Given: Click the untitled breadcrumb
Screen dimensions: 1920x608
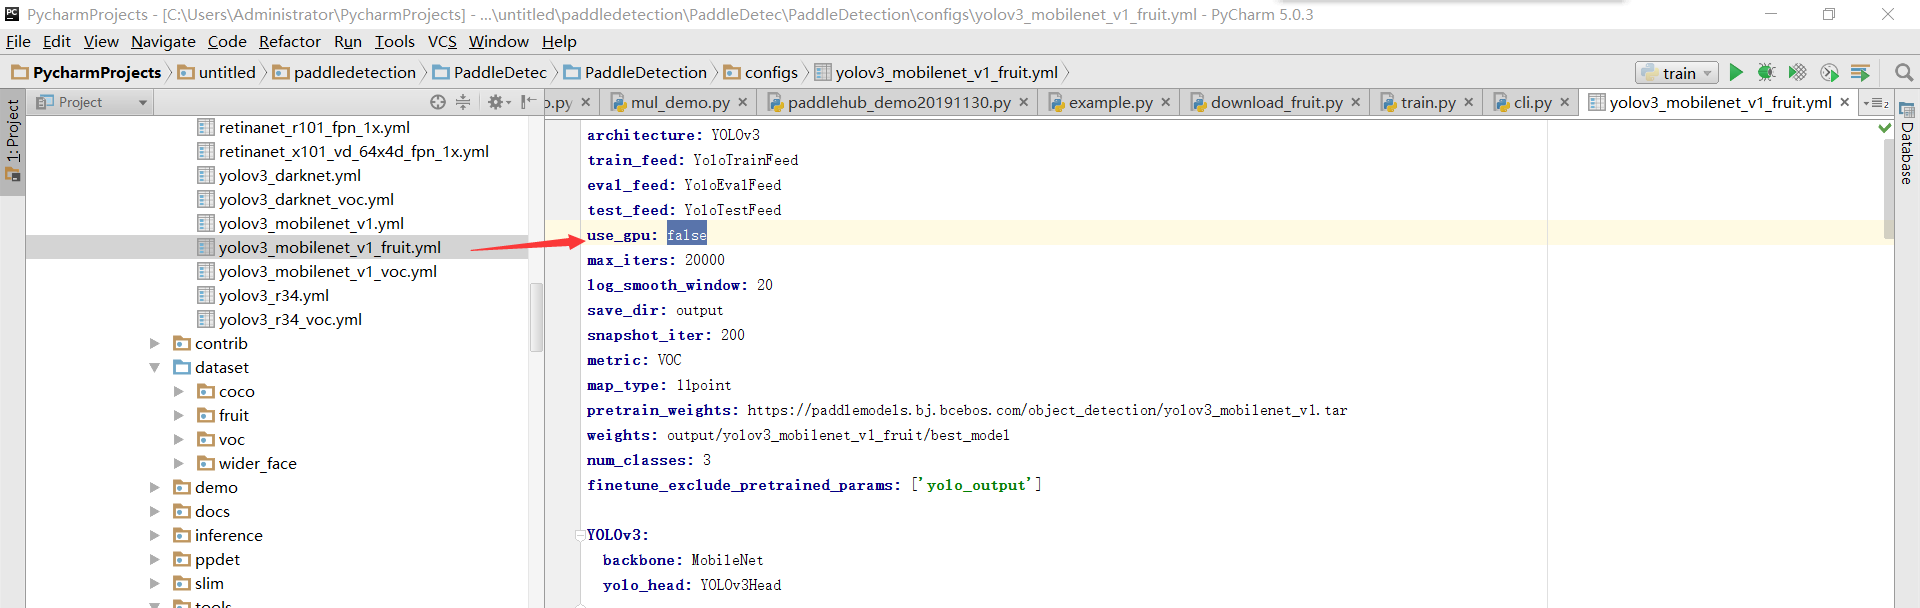Looking at the screenshot, I should [x=216, y=72].
